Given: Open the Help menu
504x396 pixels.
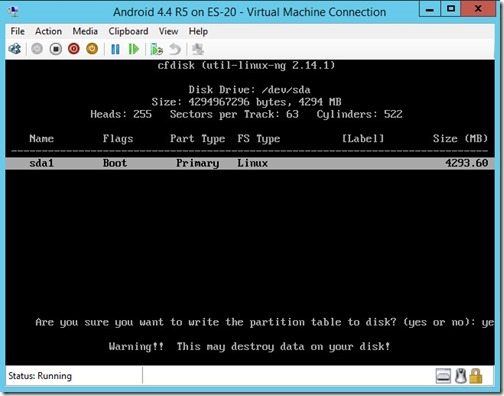Looking at the screenshot, I should tap(198, 31).
